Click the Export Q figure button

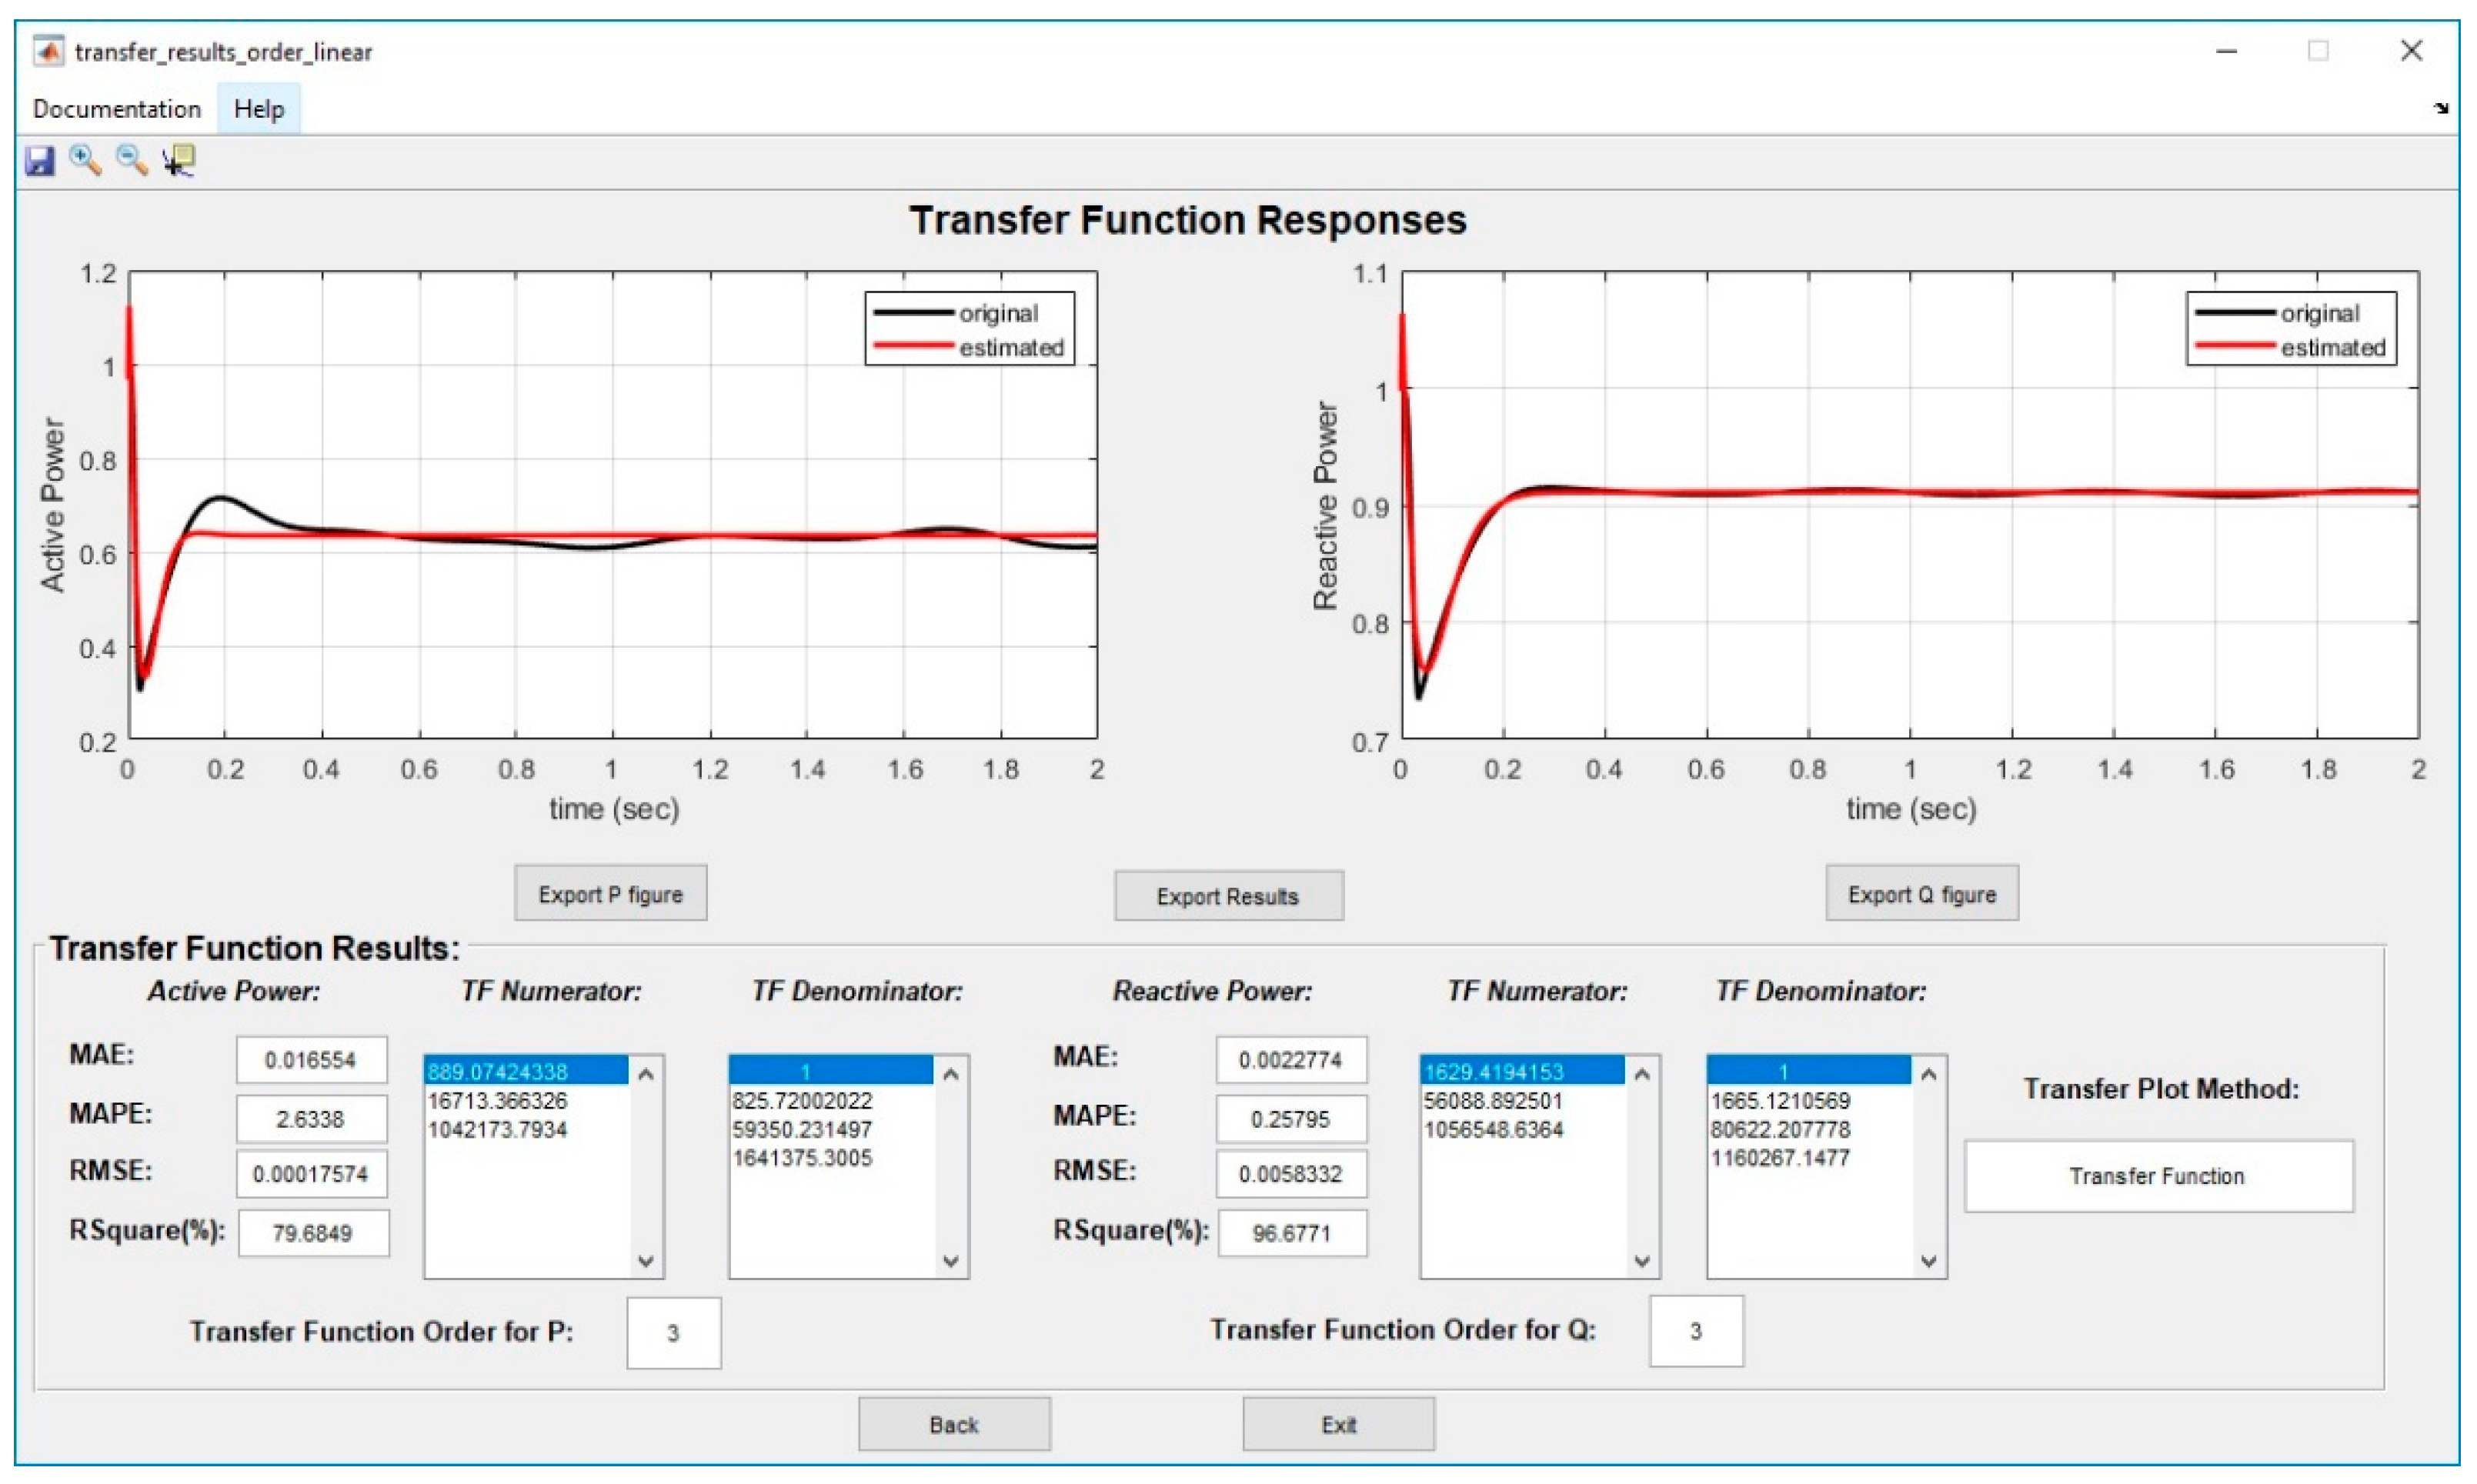coord(1921,894)
